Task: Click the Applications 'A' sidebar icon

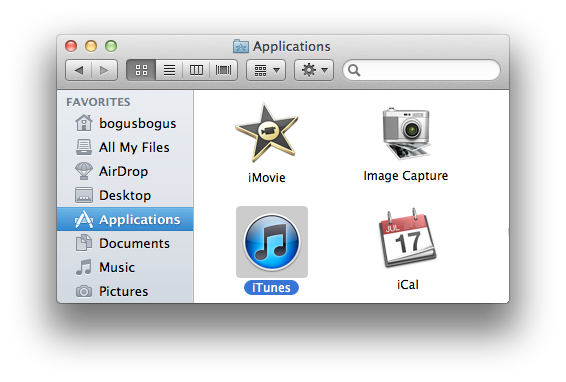Action: point(84,219)
